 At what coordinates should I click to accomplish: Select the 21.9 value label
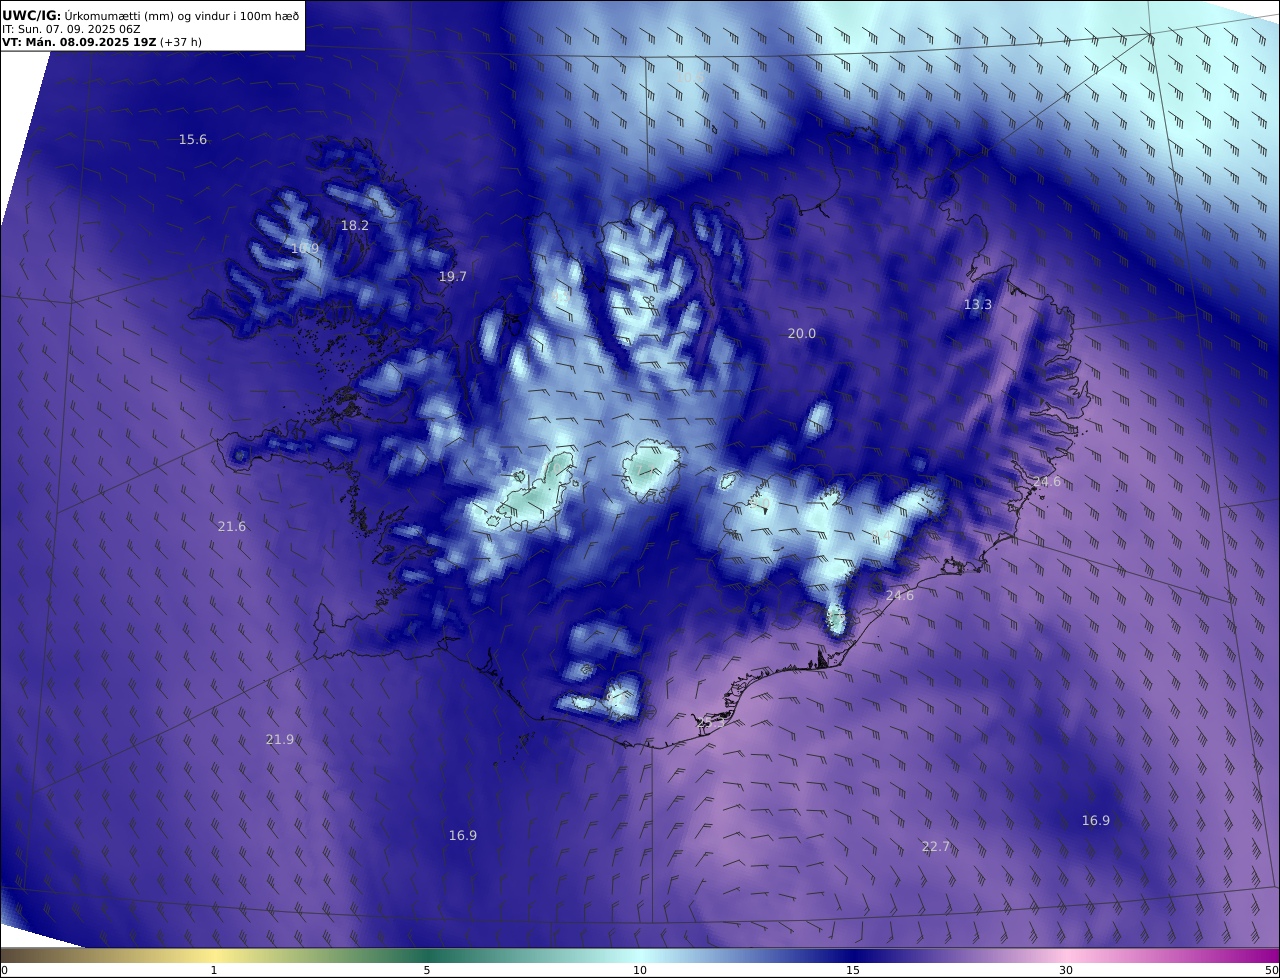pyautogui.click(x=280, y=740)
